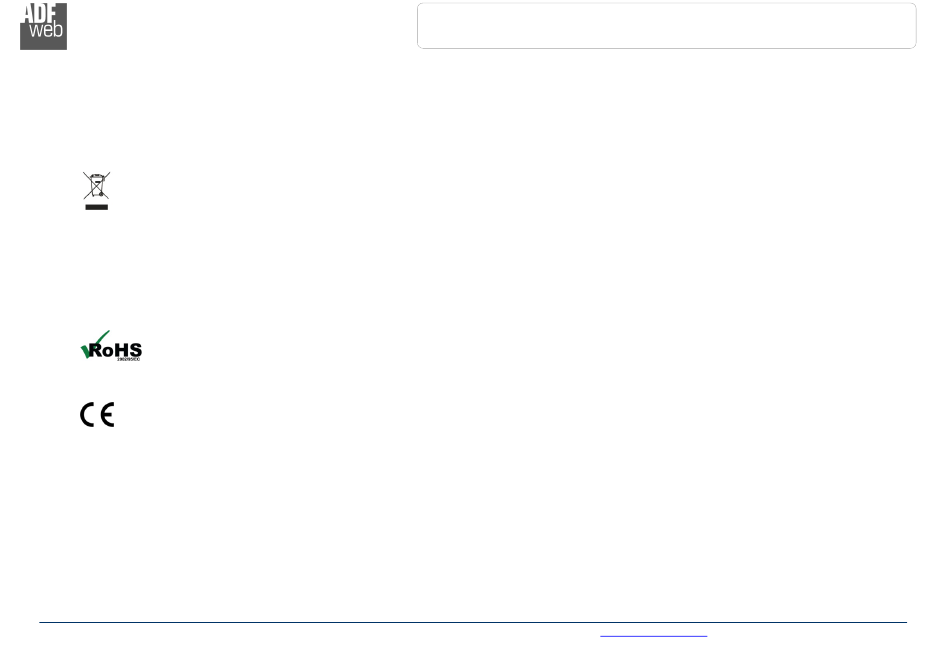Click the blue horizontal footer line

[473, 622]
